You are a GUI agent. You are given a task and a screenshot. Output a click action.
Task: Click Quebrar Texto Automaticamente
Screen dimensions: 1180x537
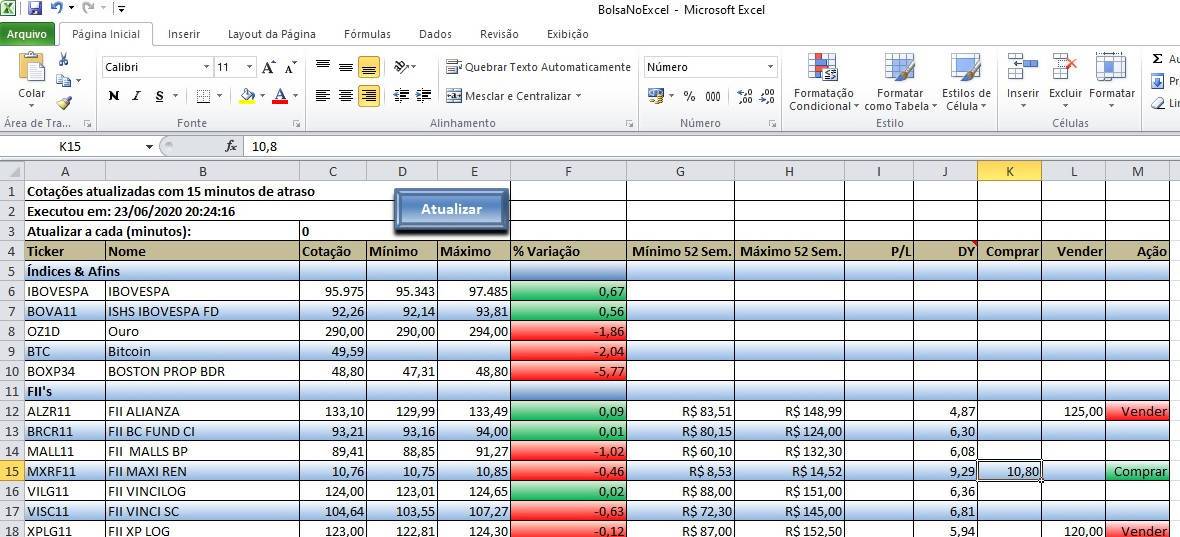pyautogui.click(x=538, y=67)
